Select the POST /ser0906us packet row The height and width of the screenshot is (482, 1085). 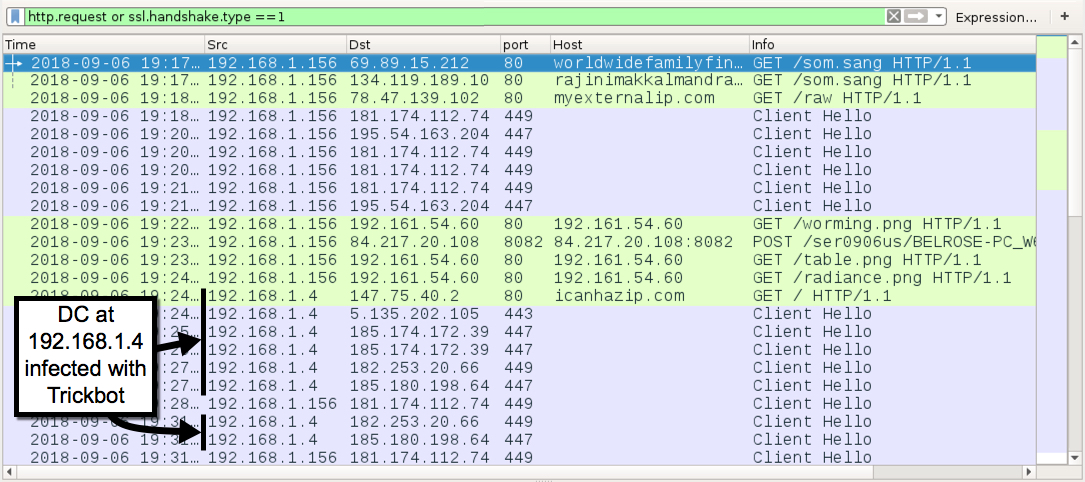520,242
